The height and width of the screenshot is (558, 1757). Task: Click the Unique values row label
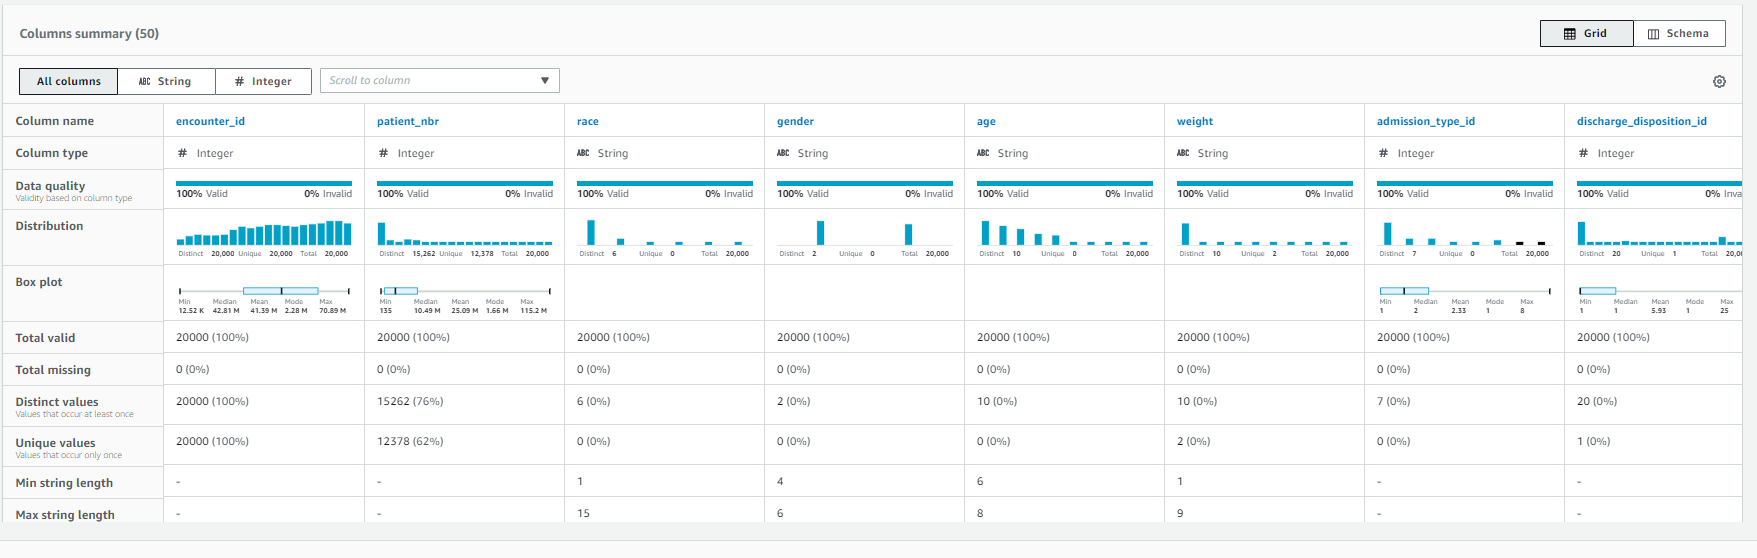(x=55, y=443)
